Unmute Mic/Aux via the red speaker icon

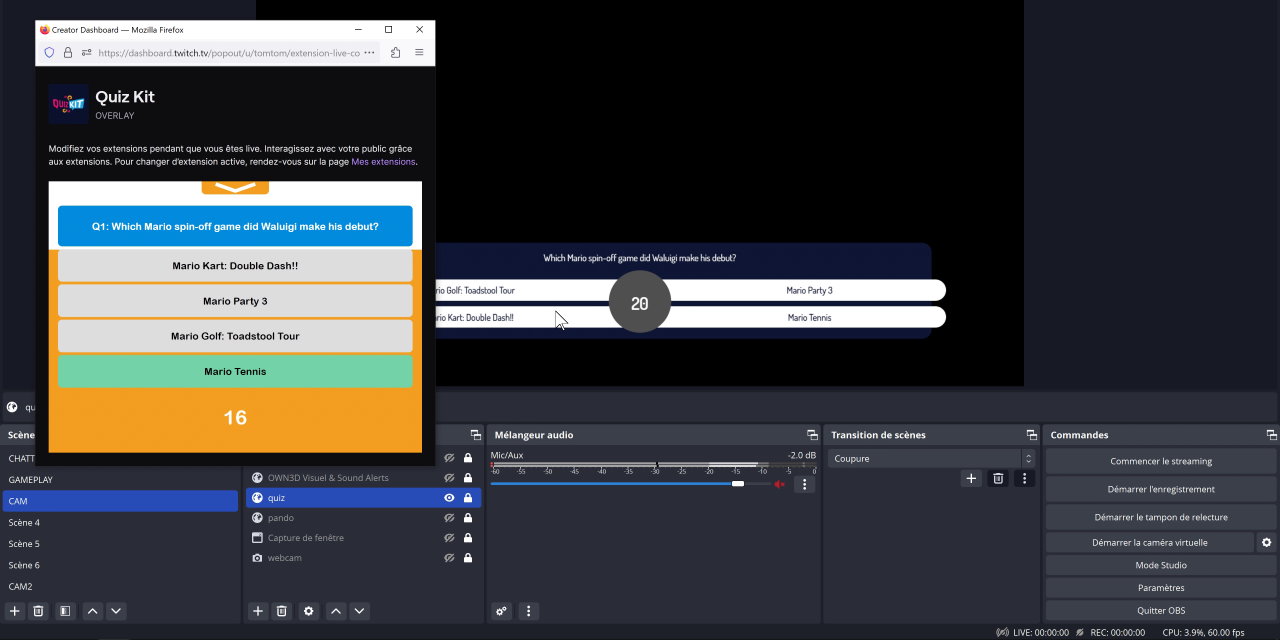point(780,484)
